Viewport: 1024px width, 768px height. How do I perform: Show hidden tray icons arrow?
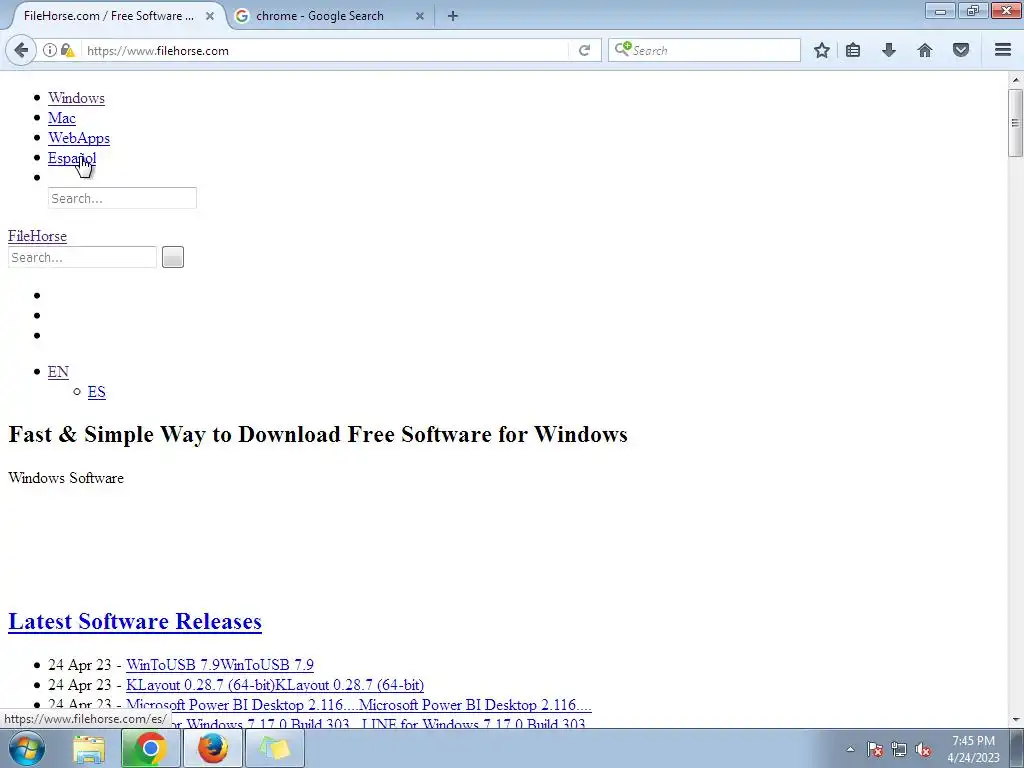pos(850,749)
